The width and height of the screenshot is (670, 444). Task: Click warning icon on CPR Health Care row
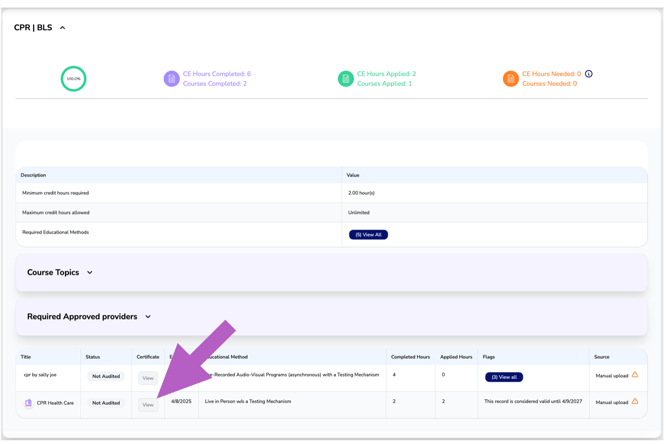(x=635, y=402)
